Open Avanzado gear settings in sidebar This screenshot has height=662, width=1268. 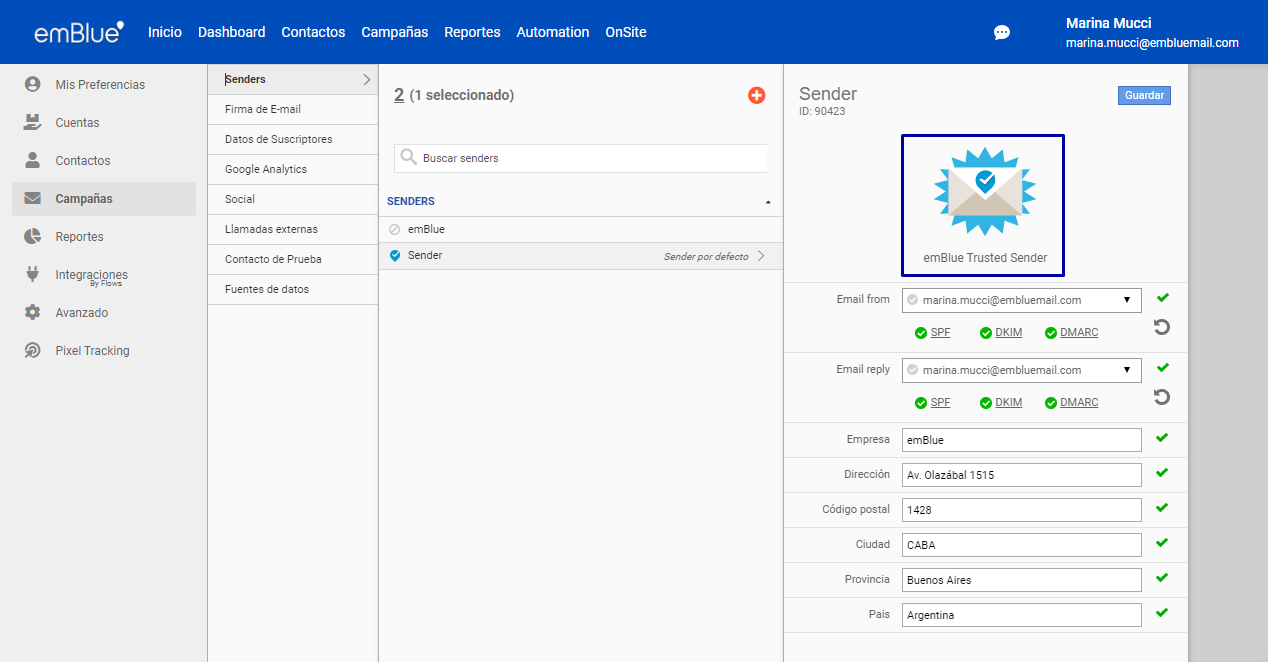click(33, 313)
